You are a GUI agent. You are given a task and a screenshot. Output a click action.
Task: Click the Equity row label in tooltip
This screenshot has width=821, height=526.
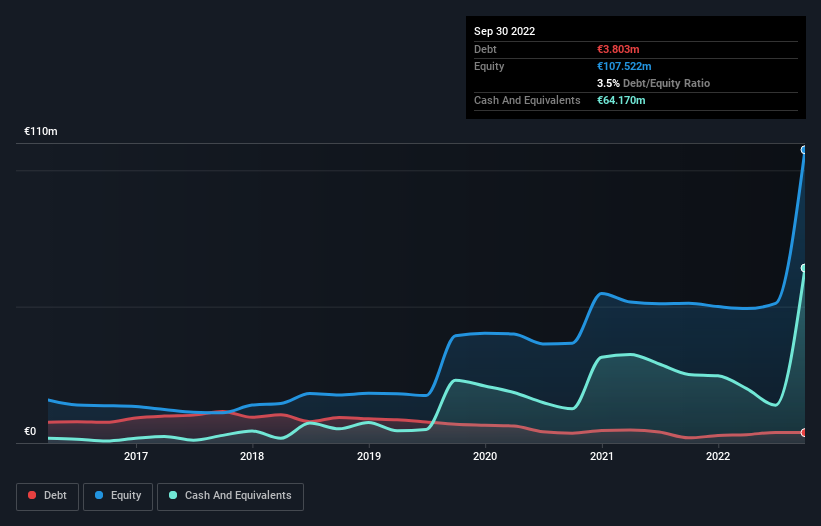(489, 66)
